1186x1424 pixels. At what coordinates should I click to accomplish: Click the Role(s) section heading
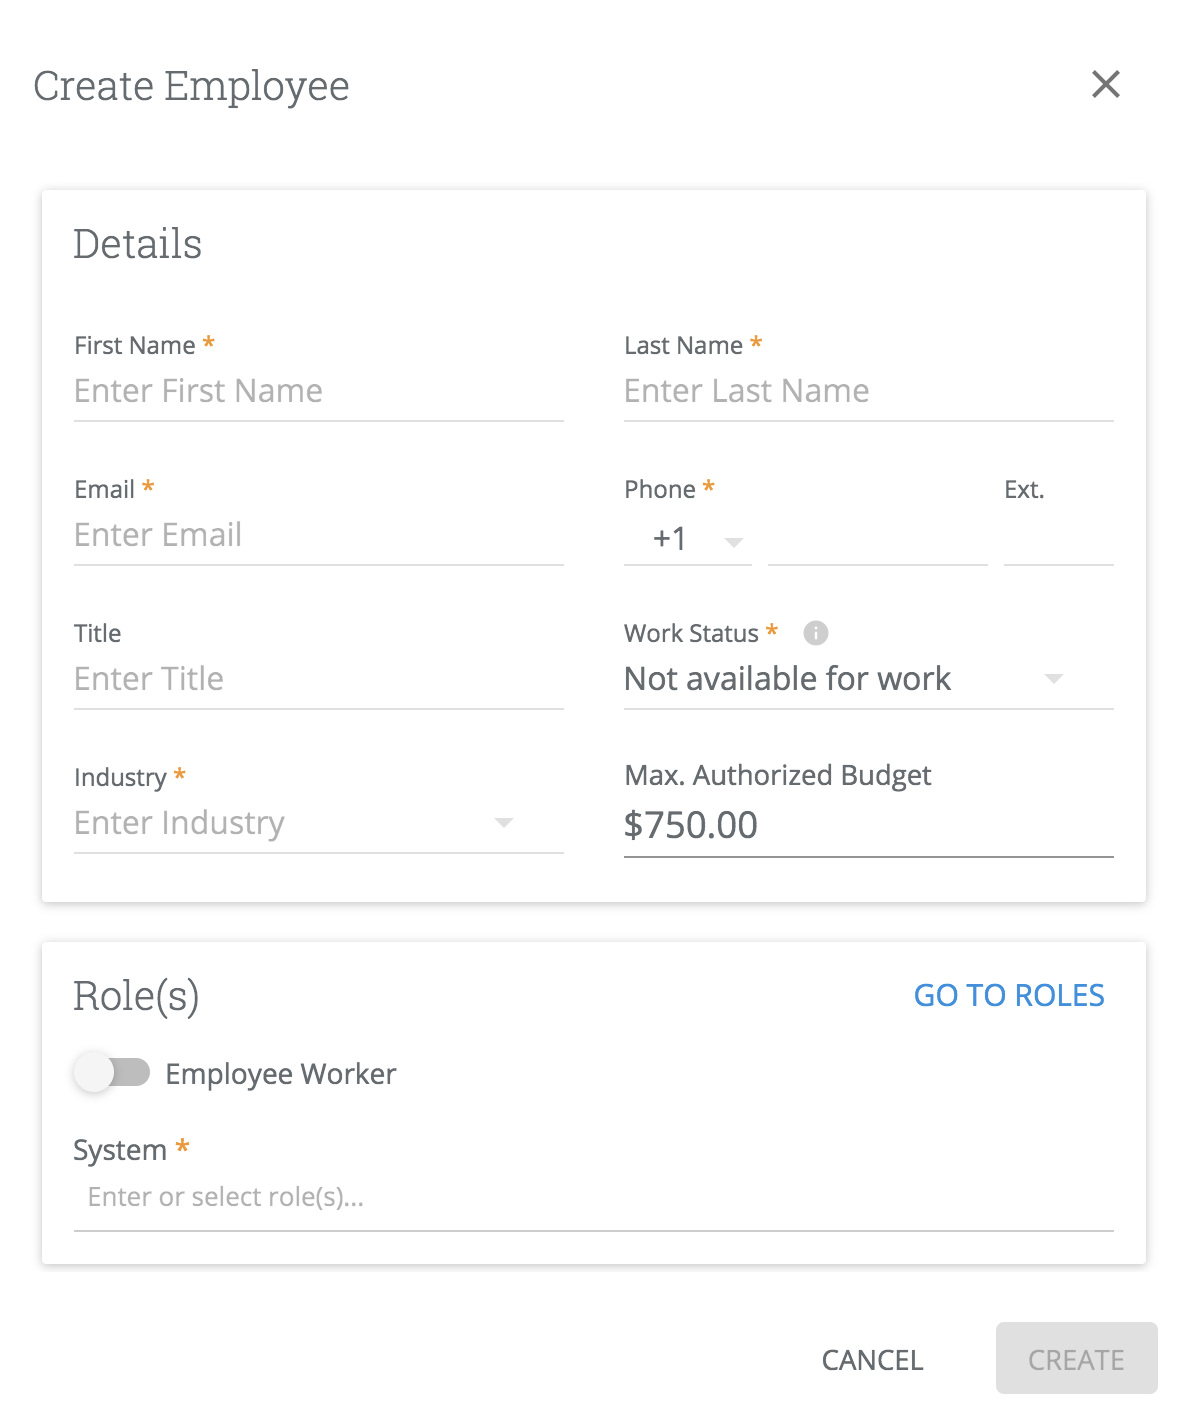pos(136,996)
